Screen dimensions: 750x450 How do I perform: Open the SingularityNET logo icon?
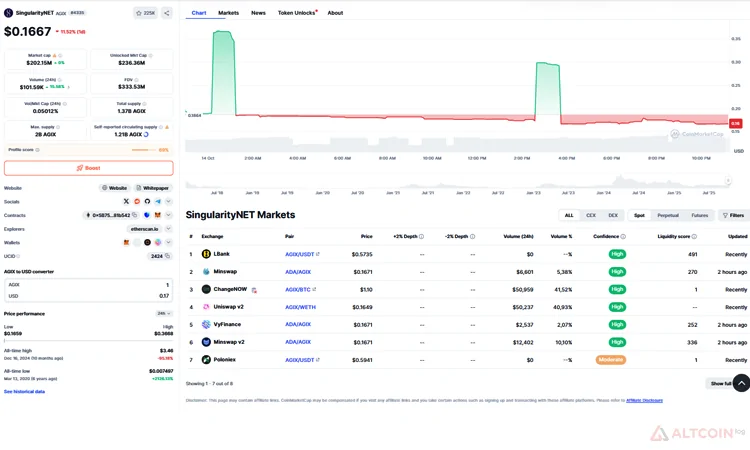click(8, 13)
